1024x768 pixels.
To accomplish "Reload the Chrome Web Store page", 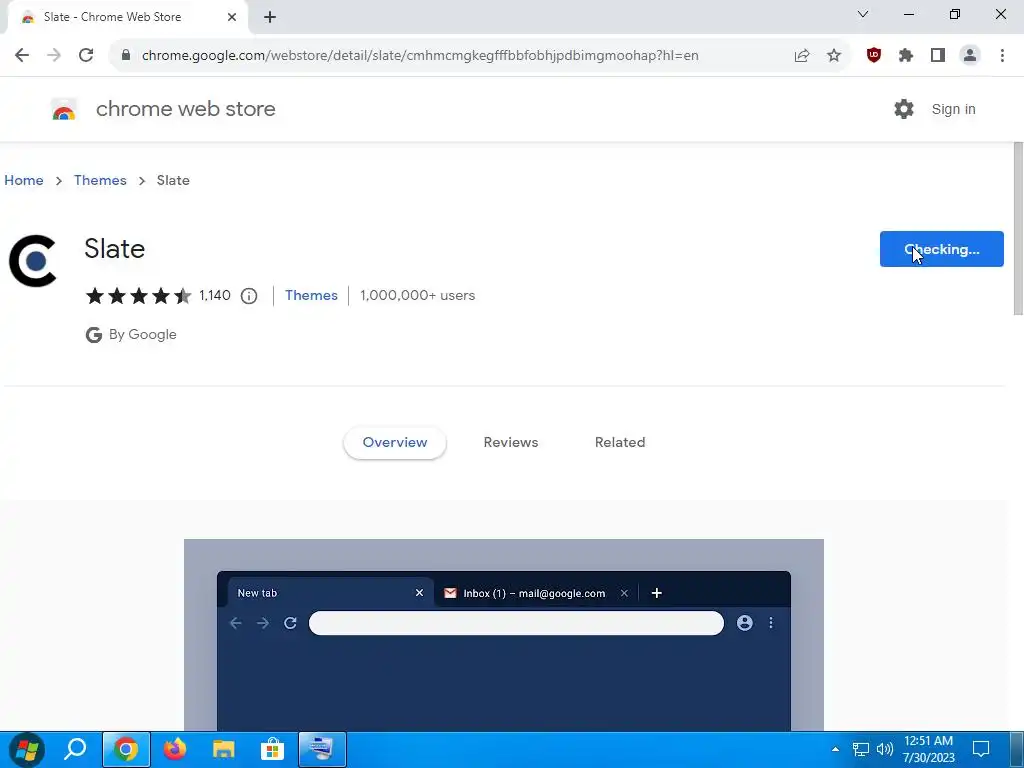I will [86, 56].
